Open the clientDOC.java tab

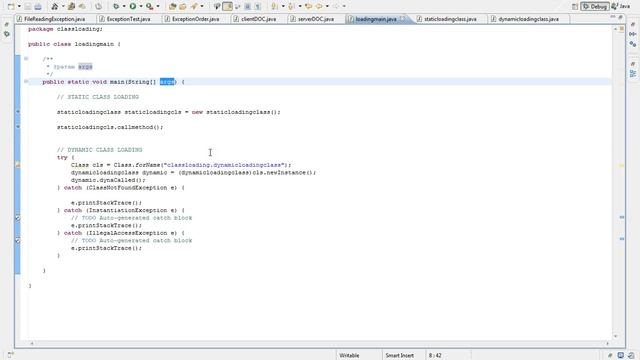point(258,19)
